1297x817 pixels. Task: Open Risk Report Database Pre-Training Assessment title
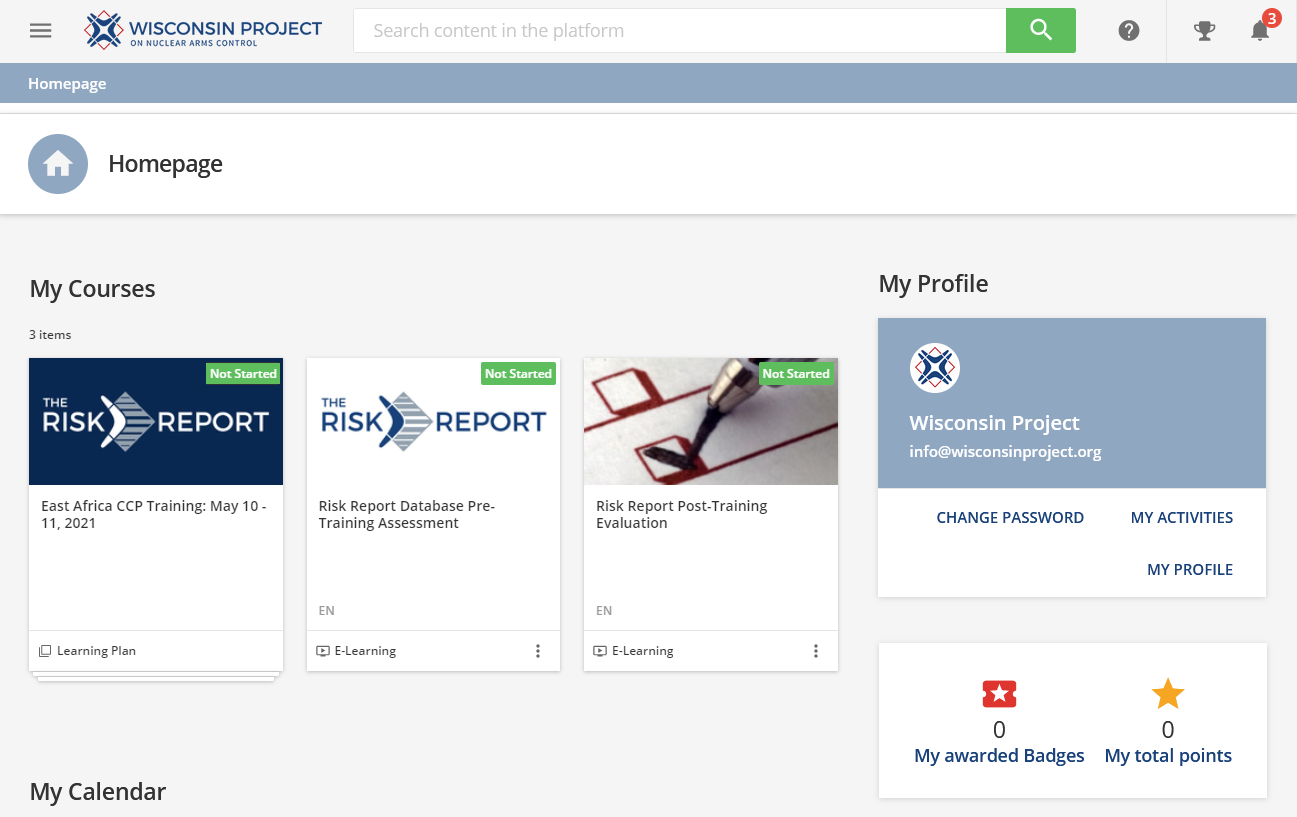[407, 514]
